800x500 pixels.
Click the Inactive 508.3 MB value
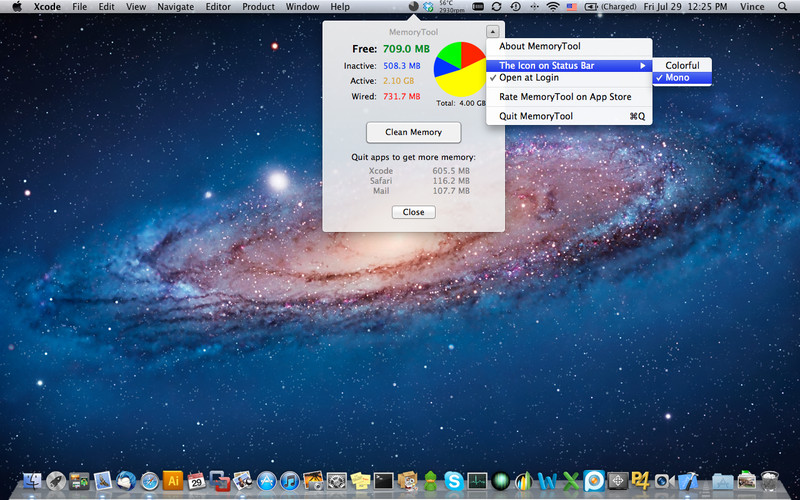[402, 66]
